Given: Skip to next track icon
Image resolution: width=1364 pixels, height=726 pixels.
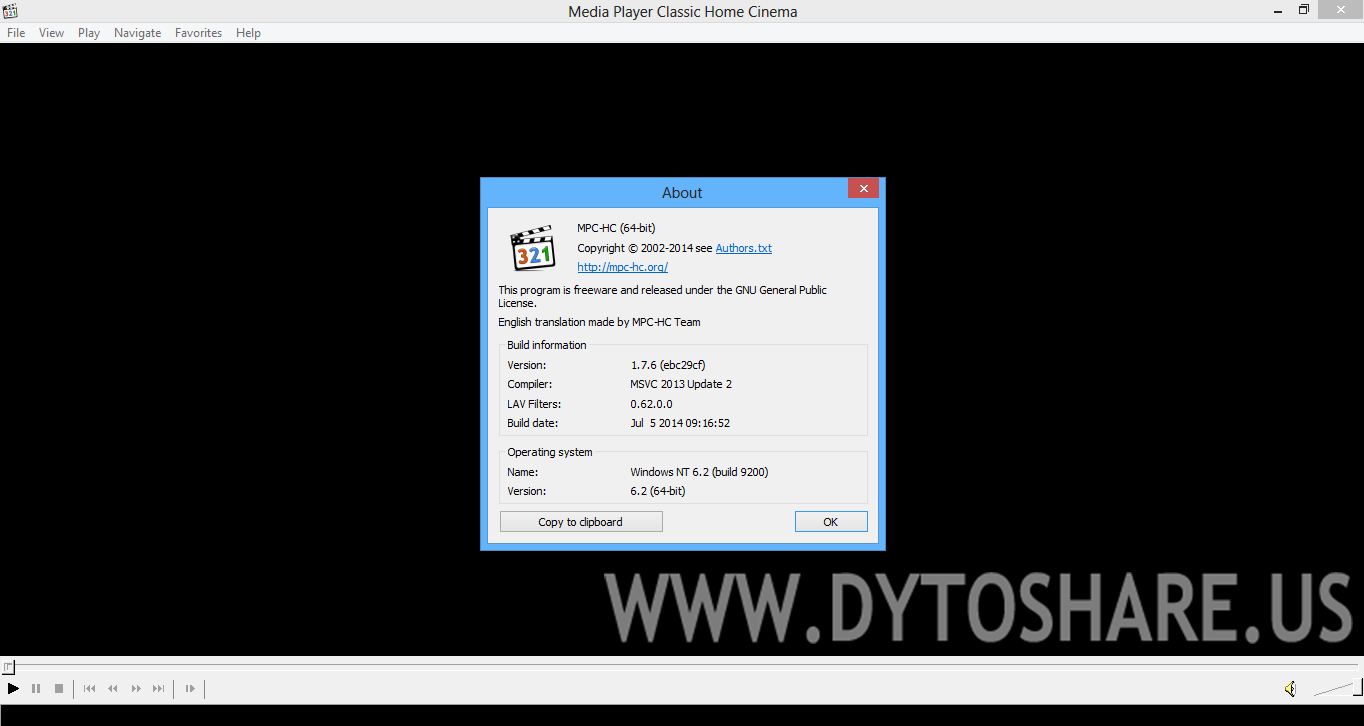Looking at the screenshot, I should (x=159, y=688).
